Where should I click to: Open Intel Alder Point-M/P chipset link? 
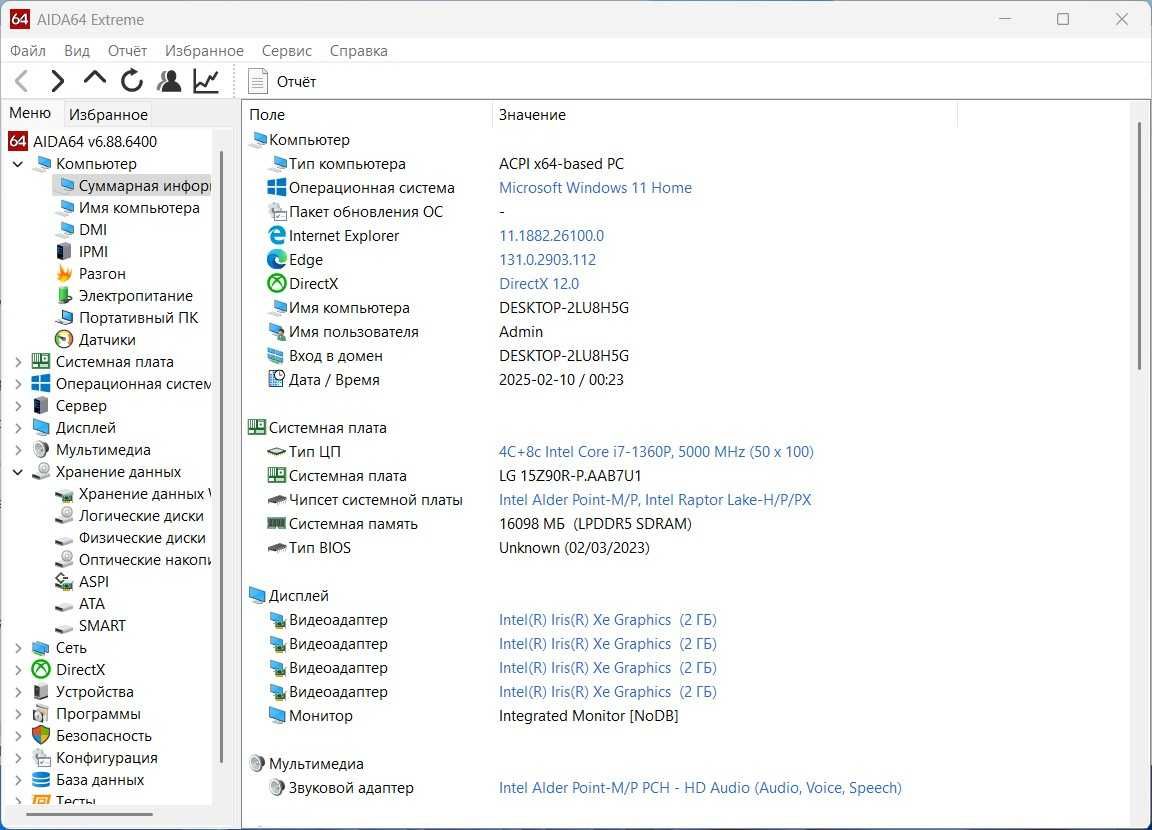(x=655, y=500)
